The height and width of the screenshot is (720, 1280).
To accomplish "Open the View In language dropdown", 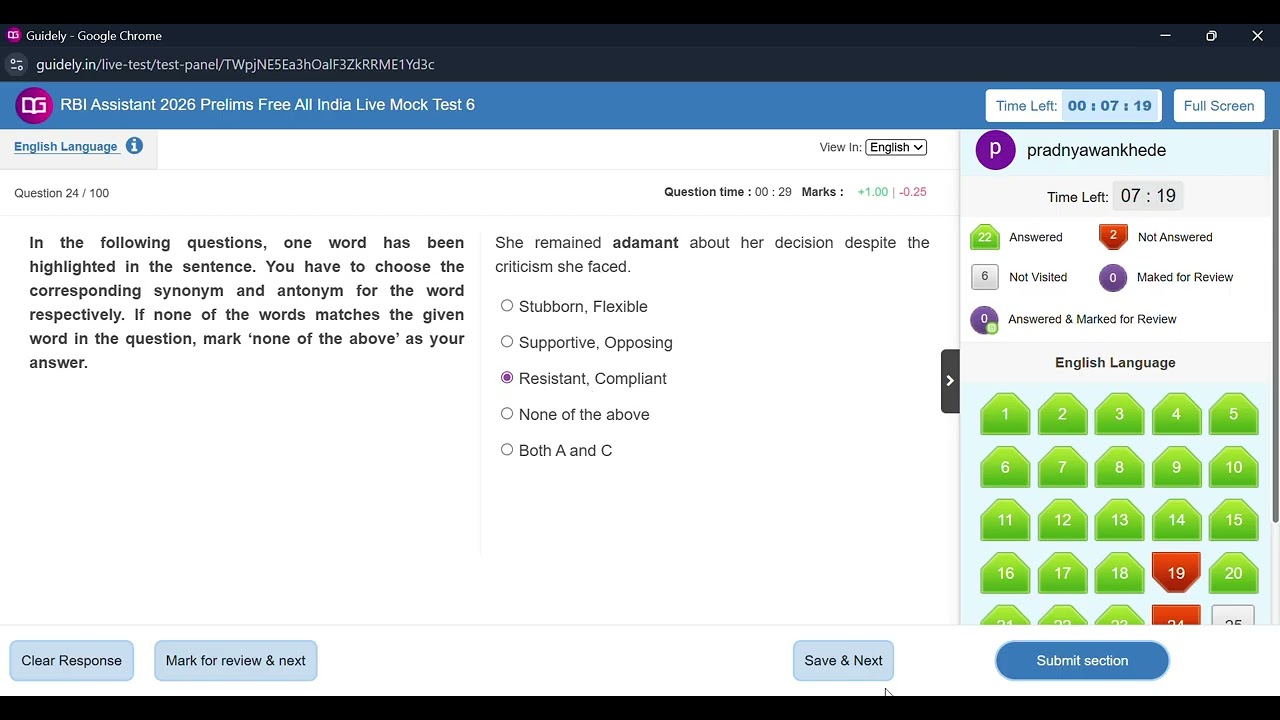I will 896,147.
